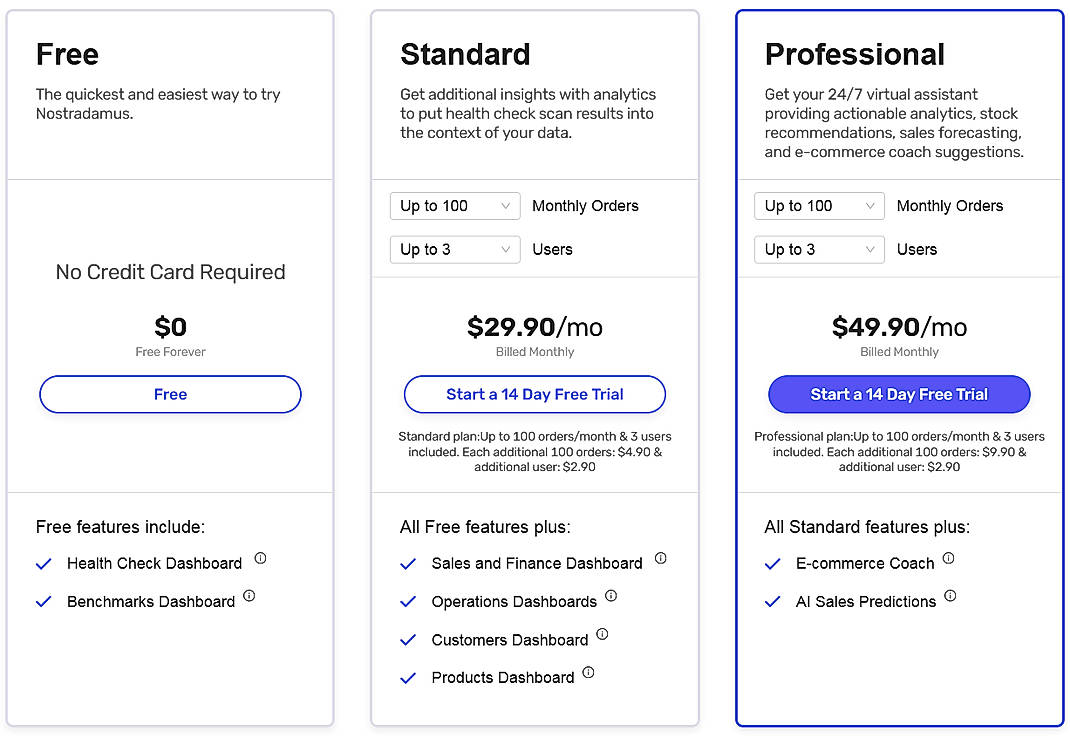1070x739 pixels.
Task: Open the Standard Users dropdown
Action: [454, 249]
